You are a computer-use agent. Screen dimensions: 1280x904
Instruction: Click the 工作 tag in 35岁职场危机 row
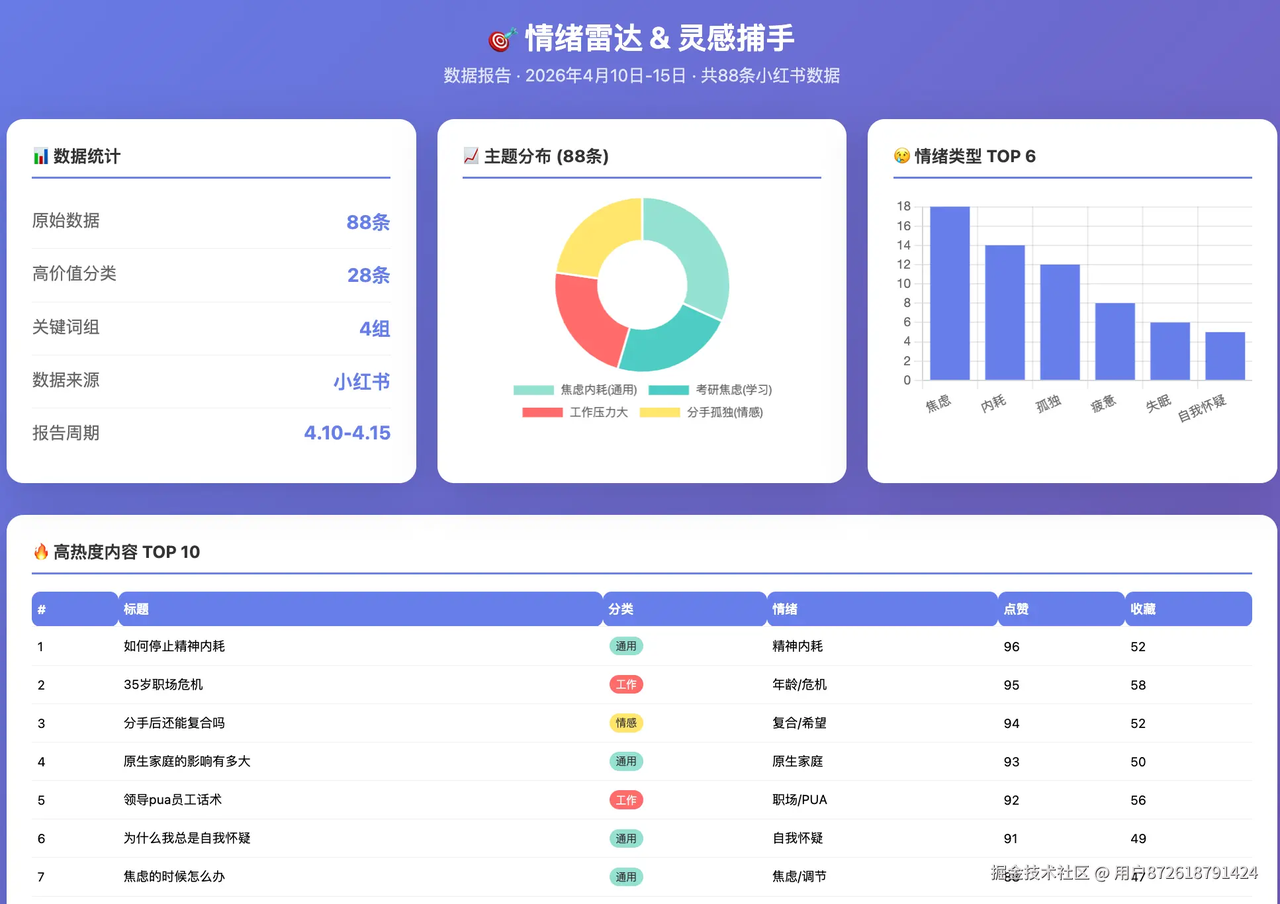pyautogui.click(x=626, y=685)
